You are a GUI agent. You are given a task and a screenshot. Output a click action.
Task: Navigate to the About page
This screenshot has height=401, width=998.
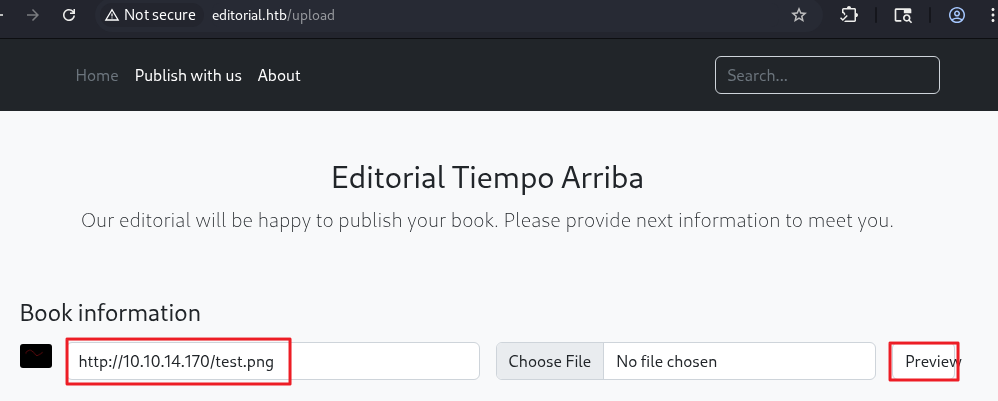click(x=279, y=75)
